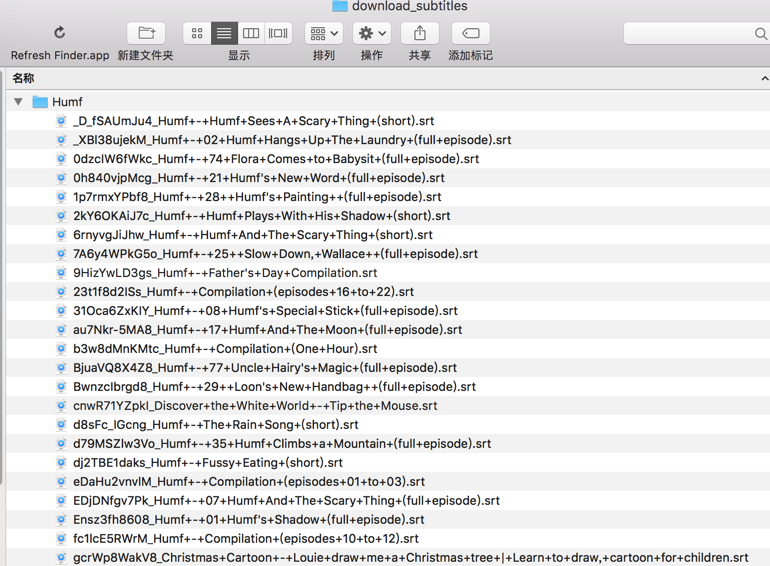Click srt icon of au7Nkr-5MA8 file

click(61, 330)
